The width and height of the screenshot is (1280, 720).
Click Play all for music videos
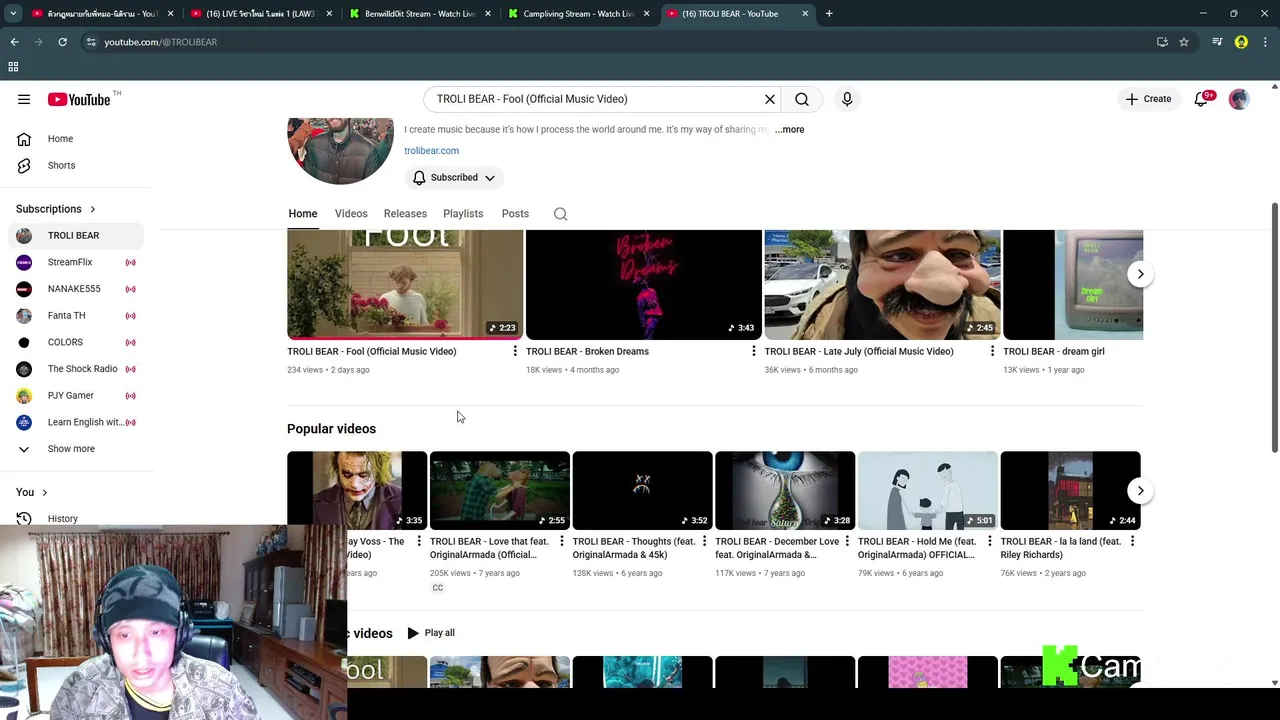pos(430,633)
